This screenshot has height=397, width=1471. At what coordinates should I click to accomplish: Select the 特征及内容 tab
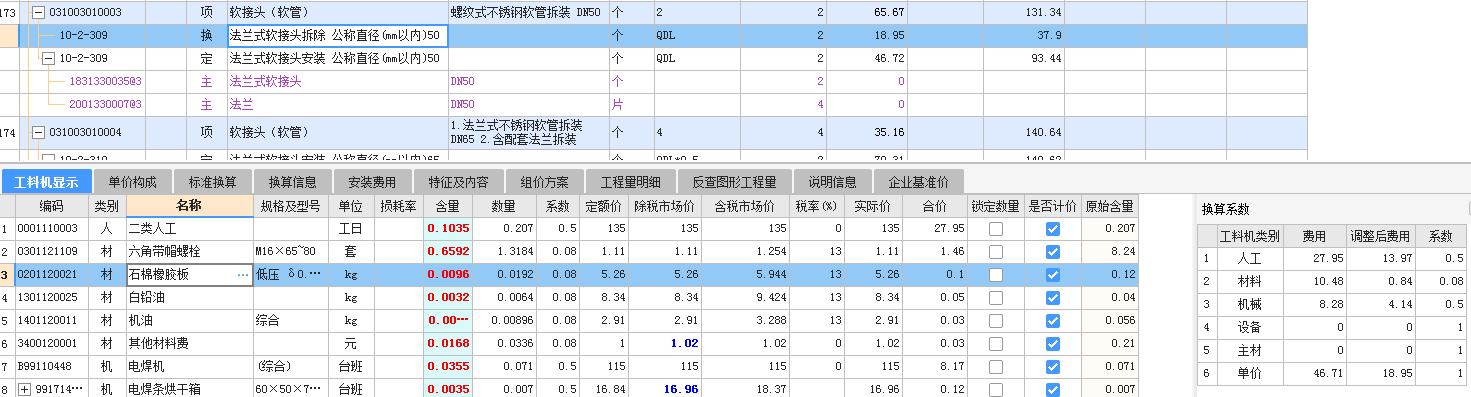coord(459,182)
